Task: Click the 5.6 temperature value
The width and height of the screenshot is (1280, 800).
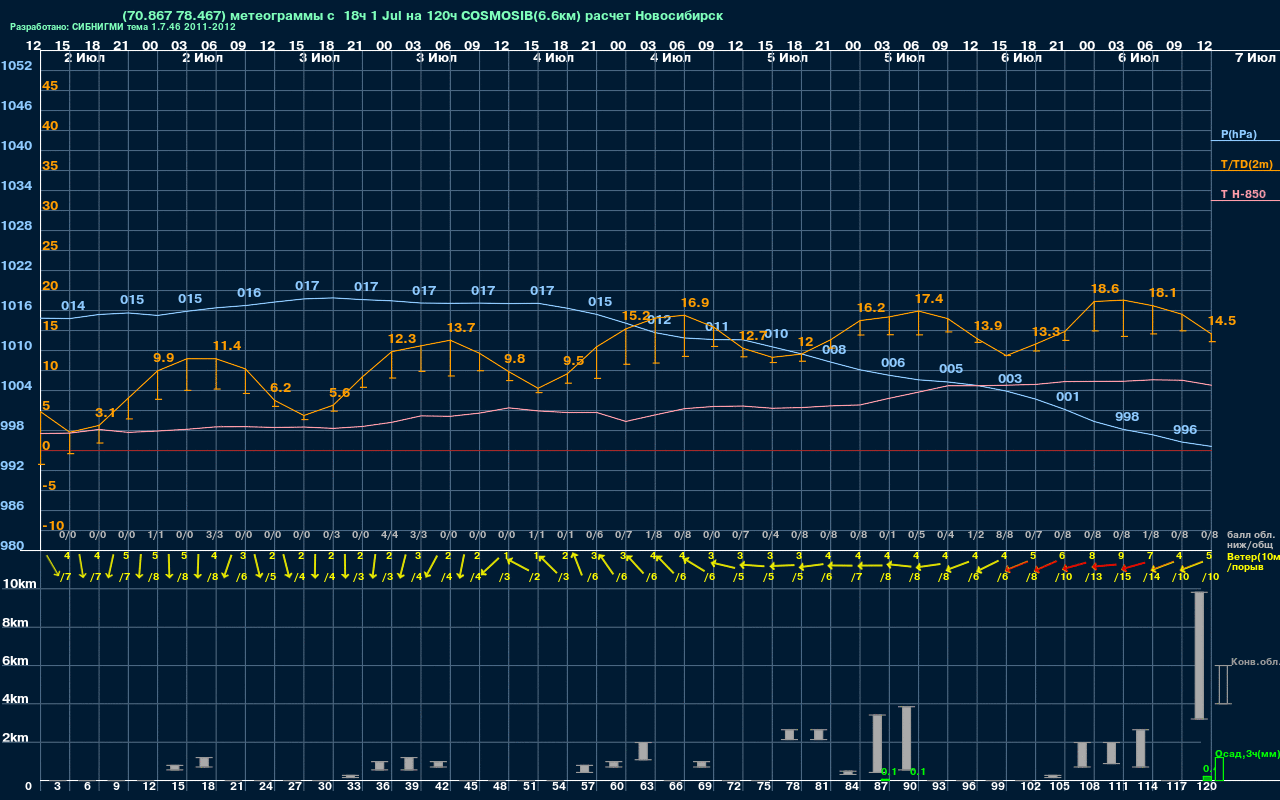Action: (339, 393)
